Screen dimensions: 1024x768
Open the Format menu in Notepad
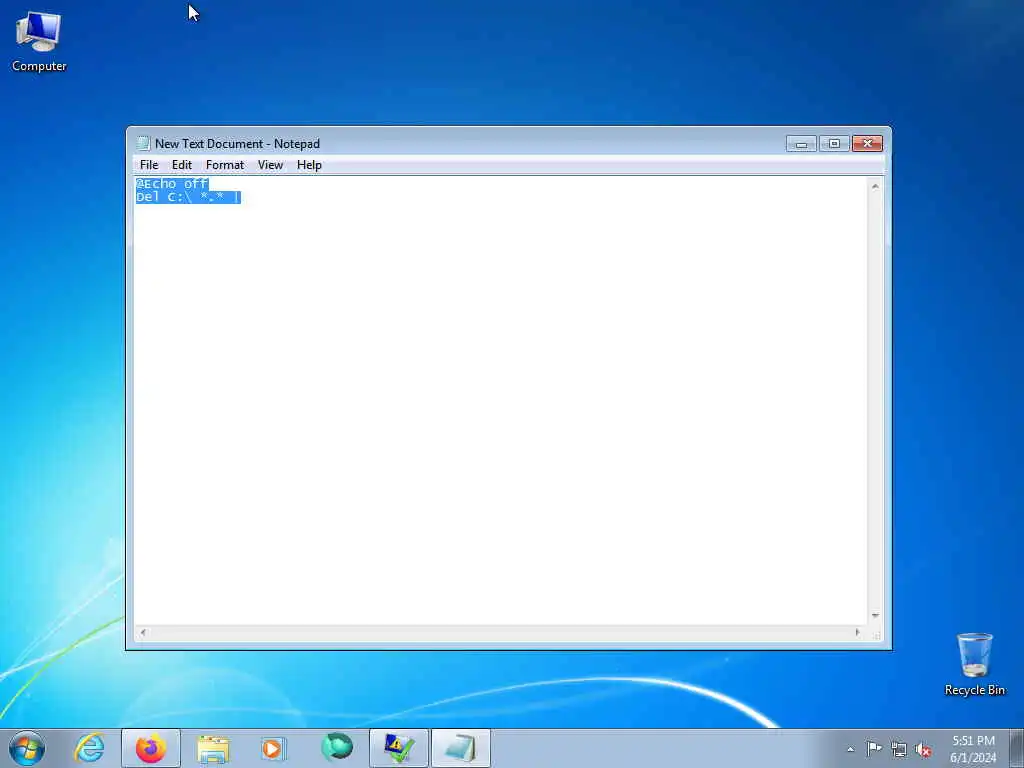(225, 165)
